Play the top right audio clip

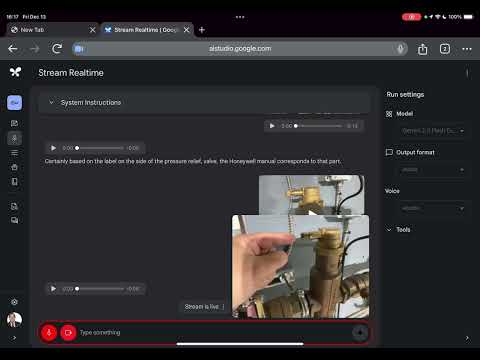click(x=272, y=126)
